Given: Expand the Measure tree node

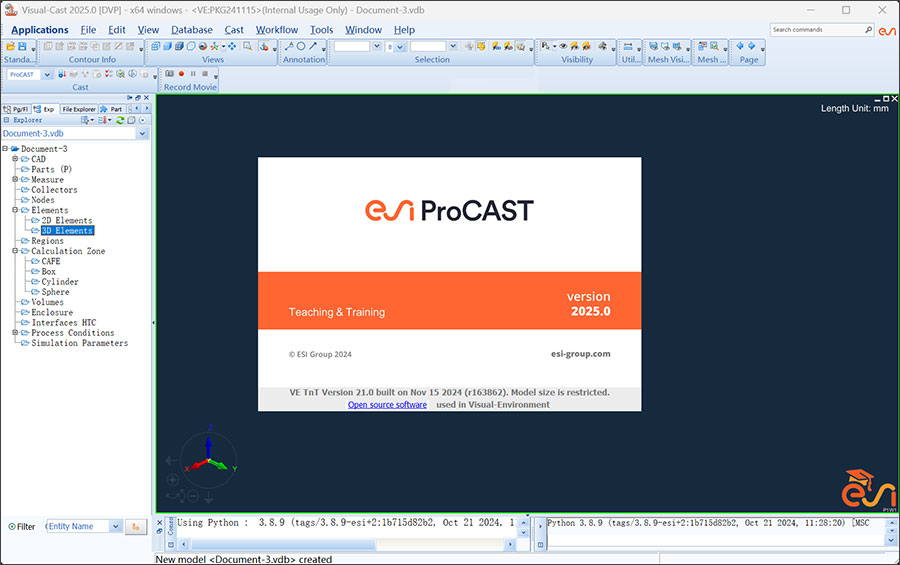Looking at the screenshot, I should coord(15,179).
